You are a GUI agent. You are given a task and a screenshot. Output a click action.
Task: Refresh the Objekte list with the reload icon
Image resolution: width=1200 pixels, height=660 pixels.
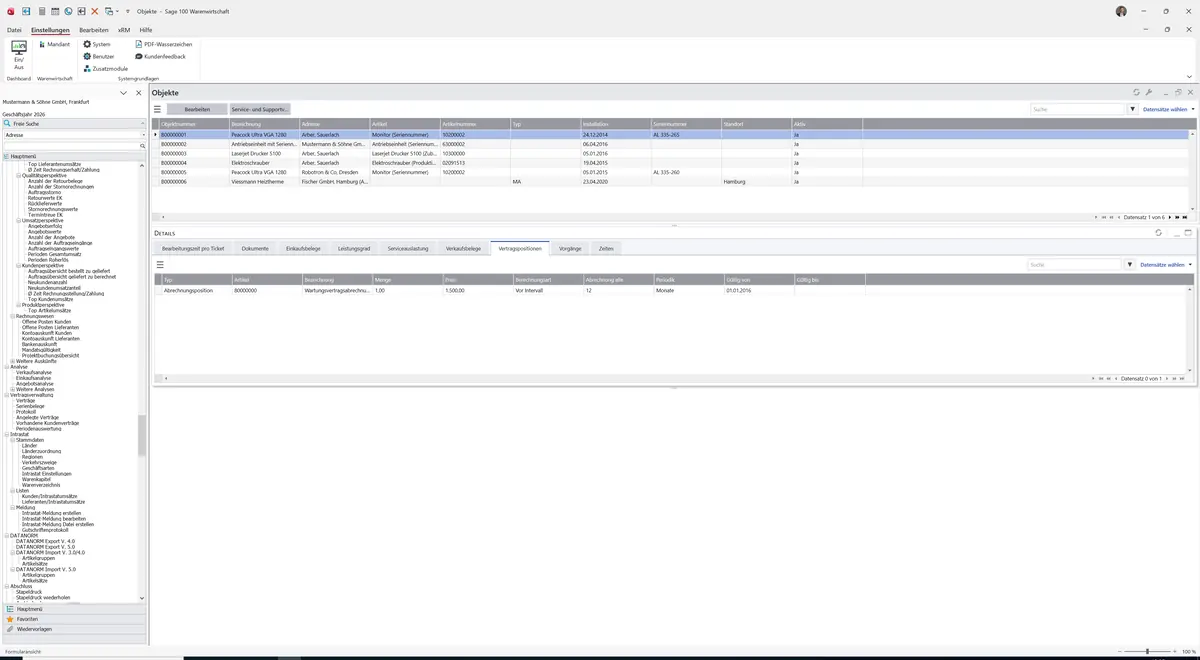coord(1136,92)
